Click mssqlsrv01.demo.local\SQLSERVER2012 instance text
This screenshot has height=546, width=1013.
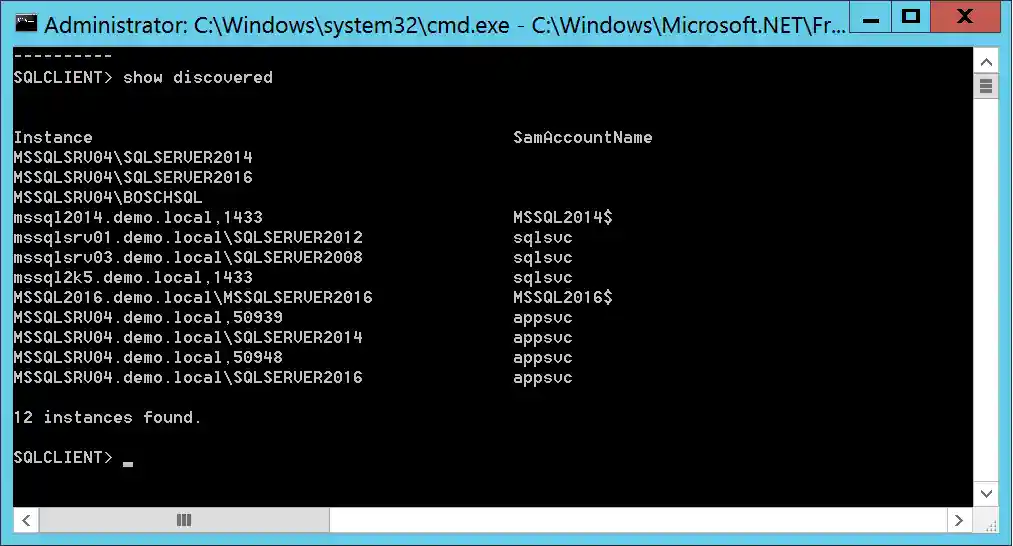click(188, 238)
